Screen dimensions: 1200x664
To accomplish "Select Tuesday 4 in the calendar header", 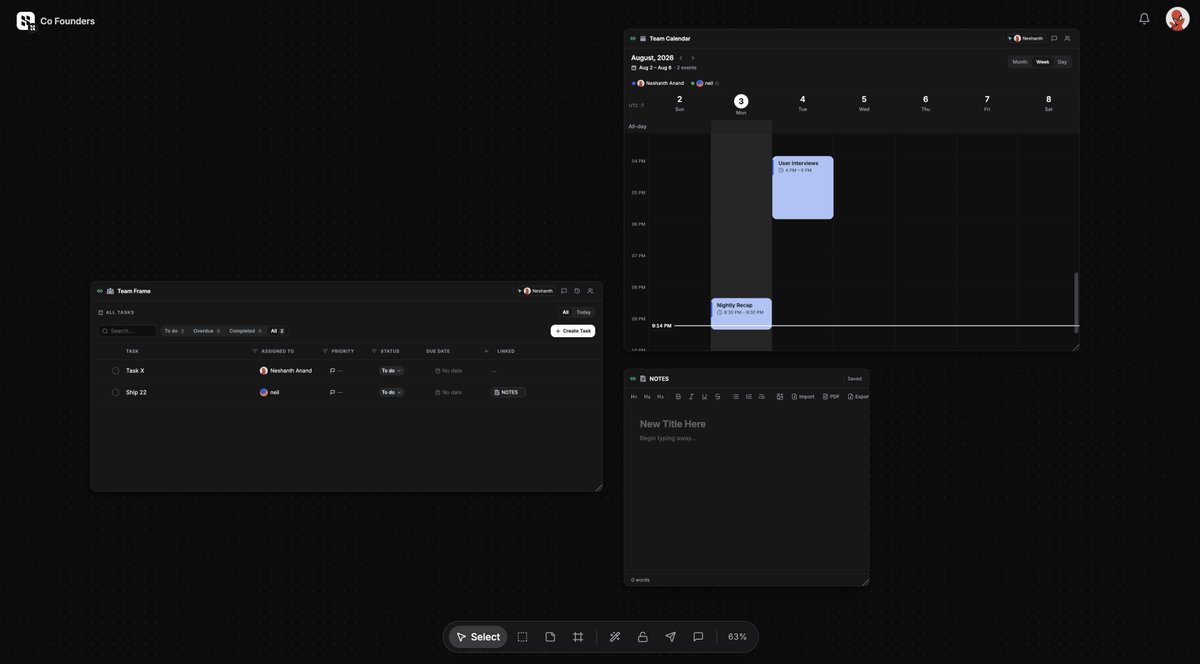I will 802,104.
